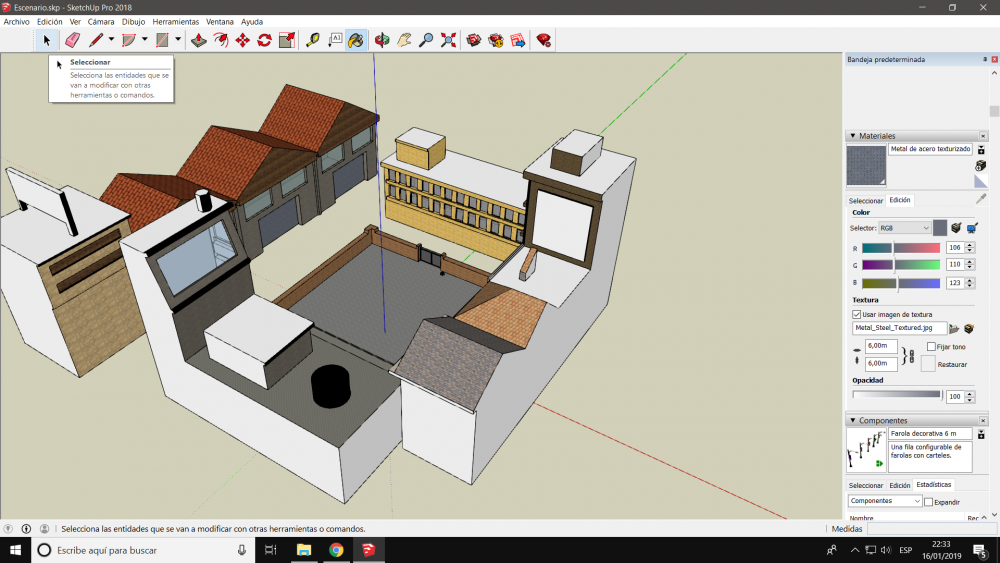Open the RGB color selector dropdown
The width and height of the screenshot is (1000, 563).
[x=904, y=228]
